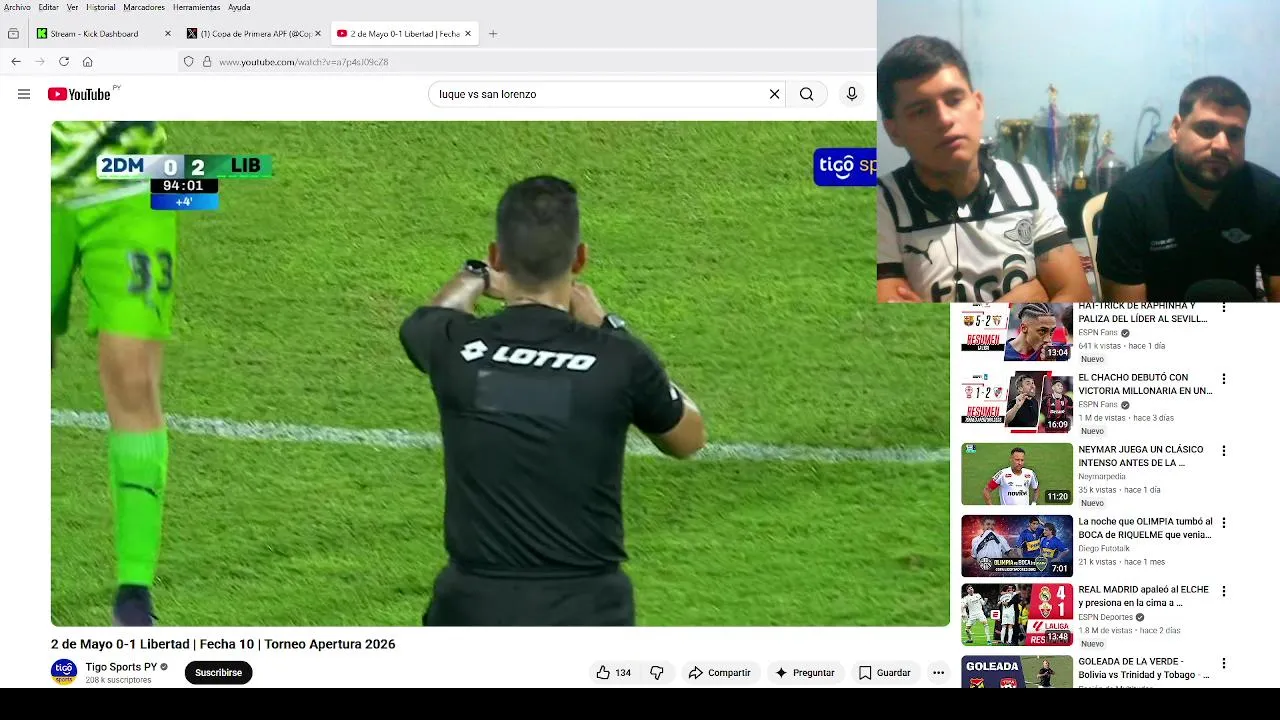This screenshot has height=720, width=1280.
Task: Open browser home page icon
Action: [88, 62]
